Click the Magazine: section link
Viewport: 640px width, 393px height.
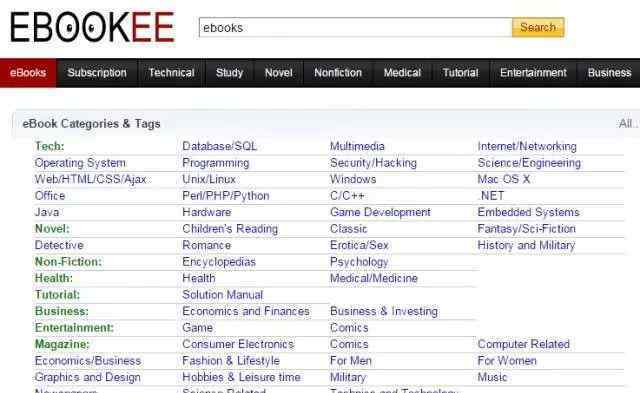[x=62, y=344]
